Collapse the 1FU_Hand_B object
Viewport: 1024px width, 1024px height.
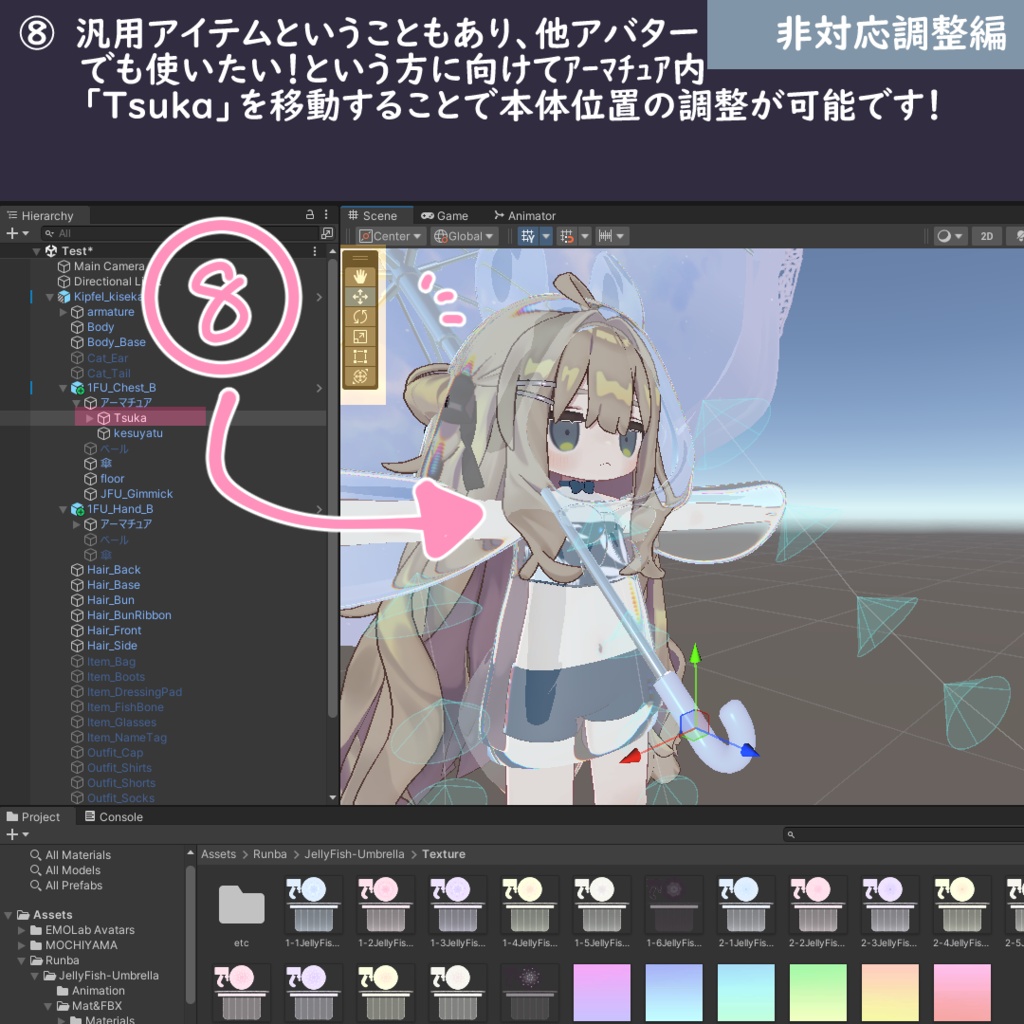[63, 509]
